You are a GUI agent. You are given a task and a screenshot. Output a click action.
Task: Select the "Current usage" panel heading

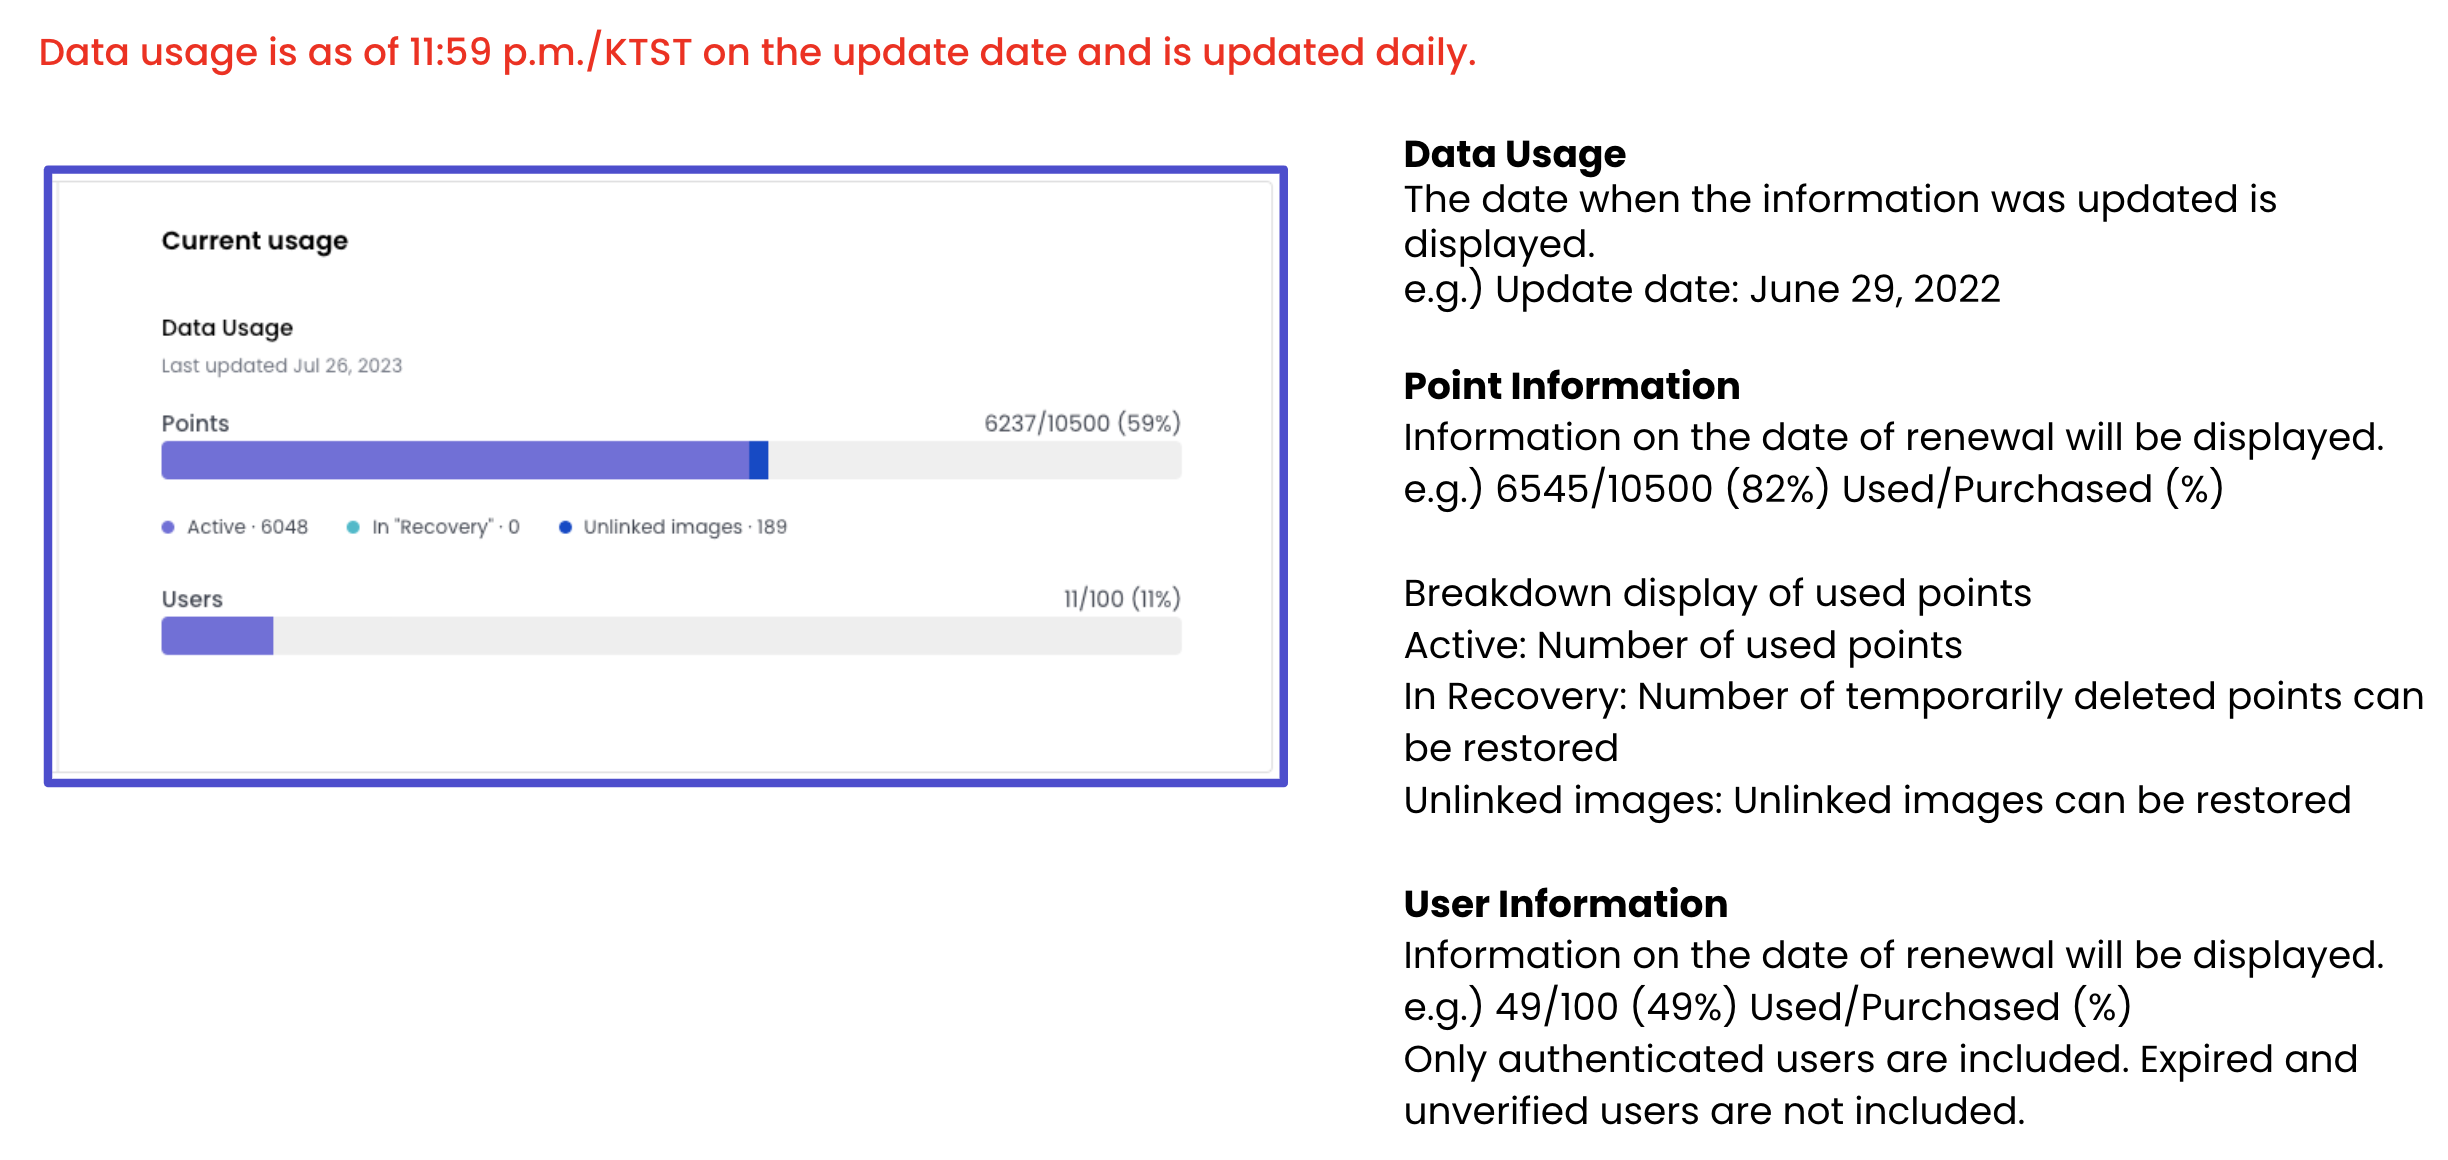click(255, 241)
